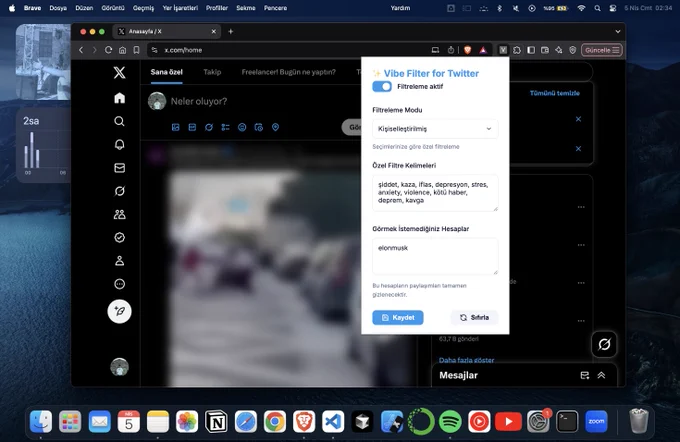Screen dimensions: 680x442
Task: Open the Dosya menu
Action: pos(58,8)
